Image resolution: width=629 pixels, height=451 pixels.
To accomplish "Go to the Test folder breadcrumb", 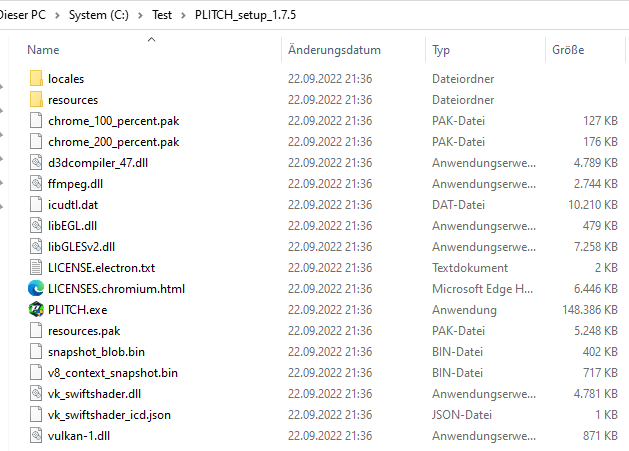I will click(x=162, y=15).
